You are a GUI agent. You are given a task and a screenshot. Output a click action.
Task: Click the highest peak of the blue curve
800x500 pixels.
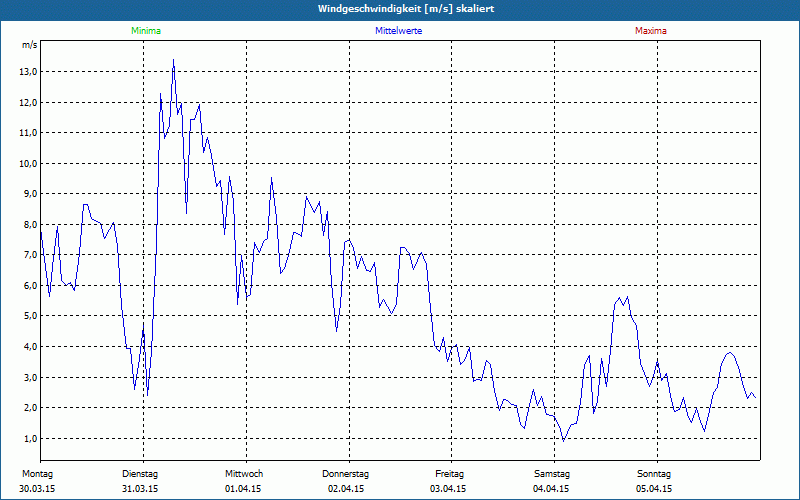tap(173, 60)
